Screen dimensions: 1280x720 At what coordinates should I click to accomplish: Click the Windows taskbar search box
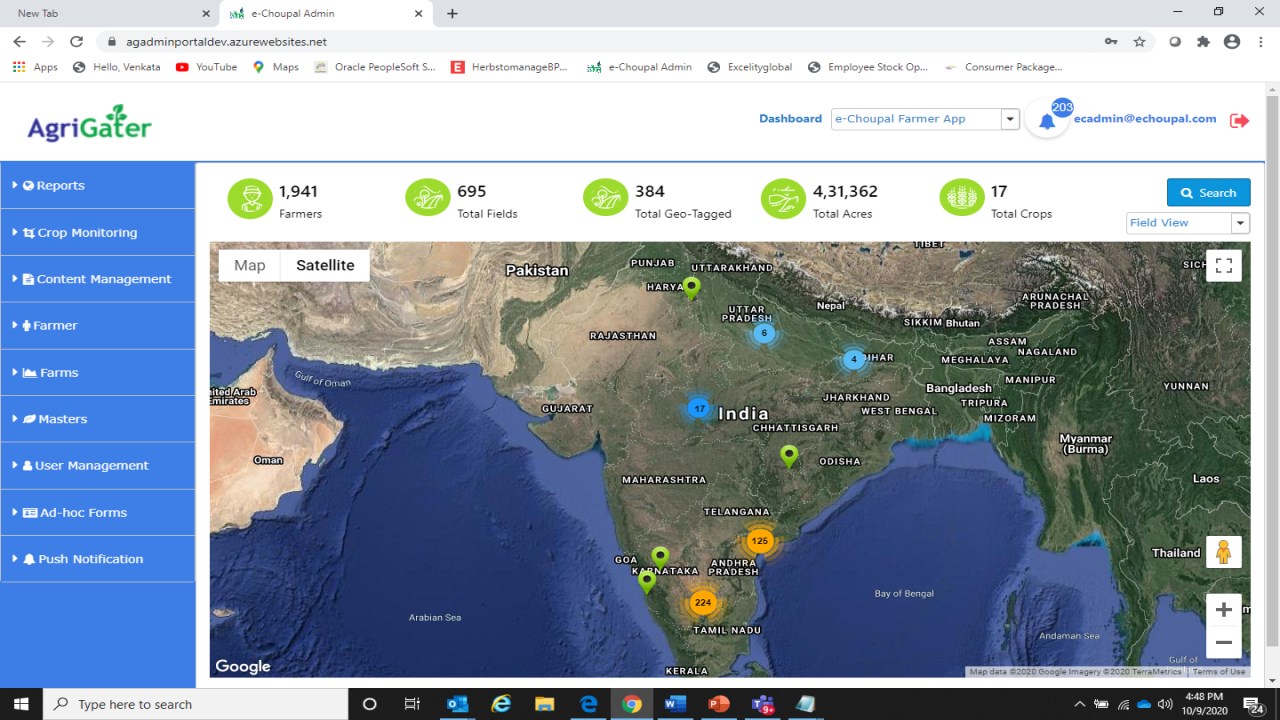point(195,704)
